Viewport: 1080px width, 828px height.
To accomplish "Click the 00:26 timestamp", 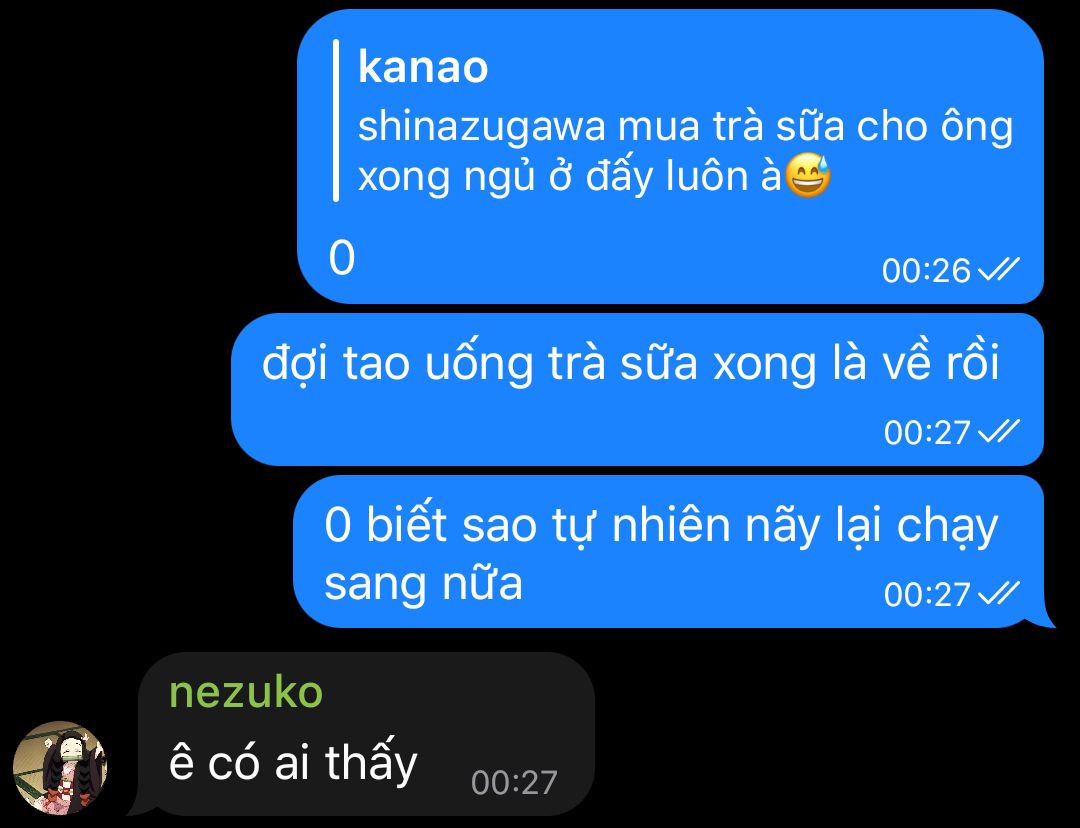I will (926, 271).
